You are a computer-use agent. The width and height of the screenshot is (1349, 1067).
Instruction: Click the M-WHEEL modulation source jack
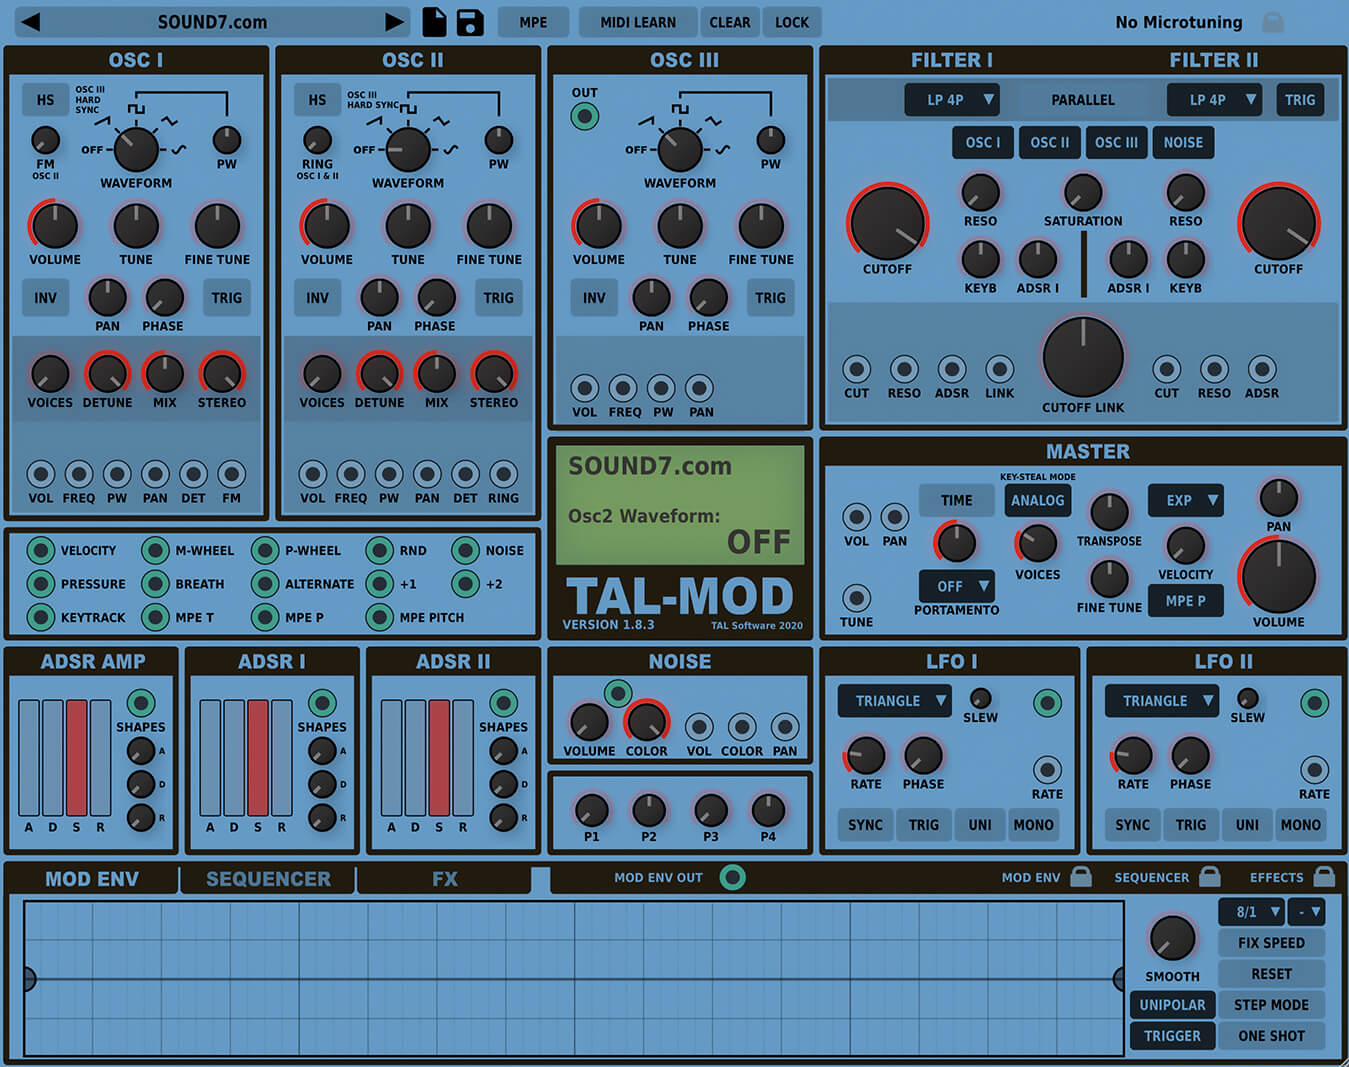[x=155, y=550]
